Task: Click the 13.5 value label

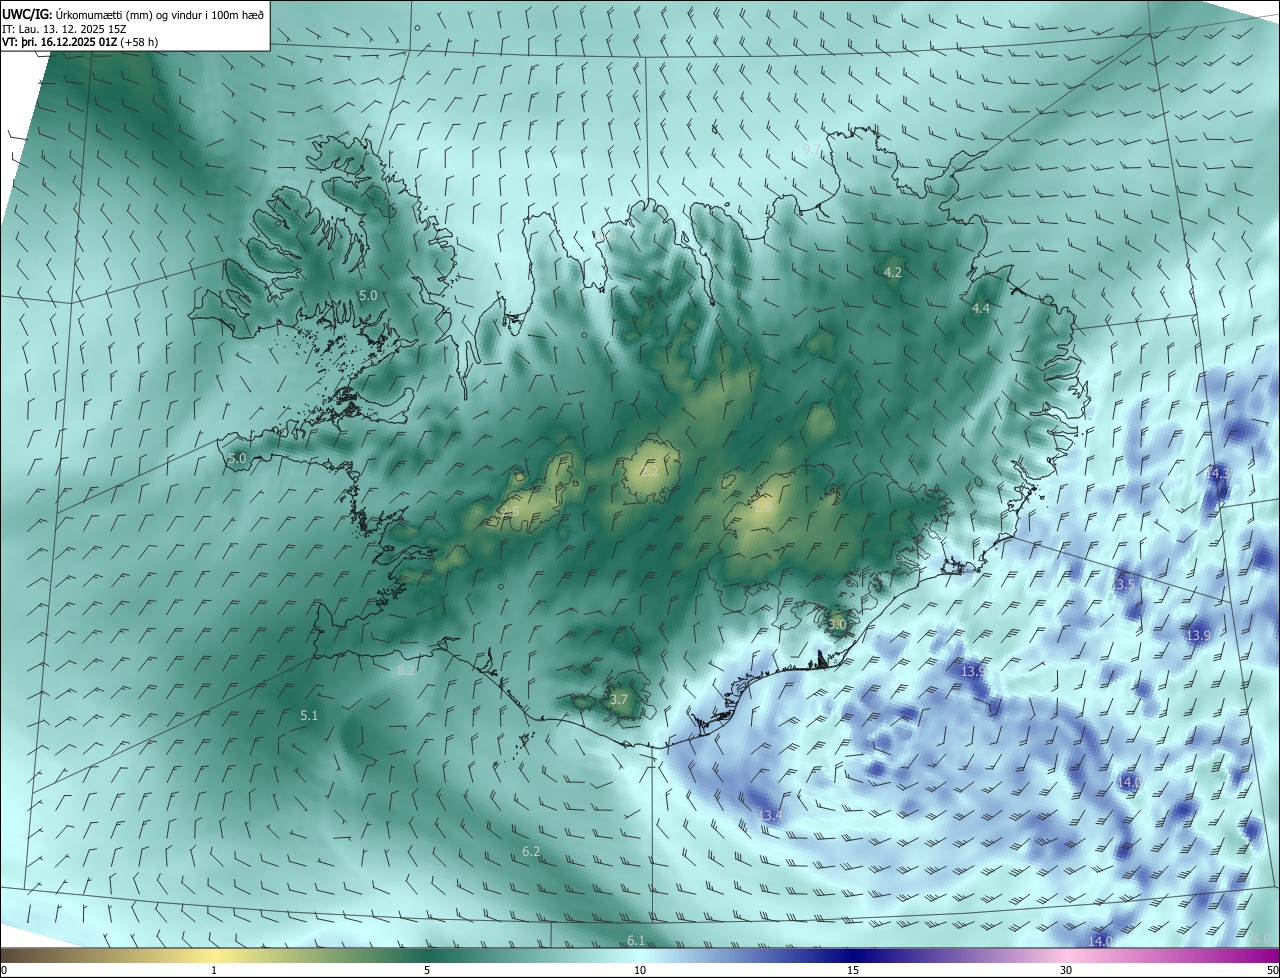Action: tap(1123, 584)
